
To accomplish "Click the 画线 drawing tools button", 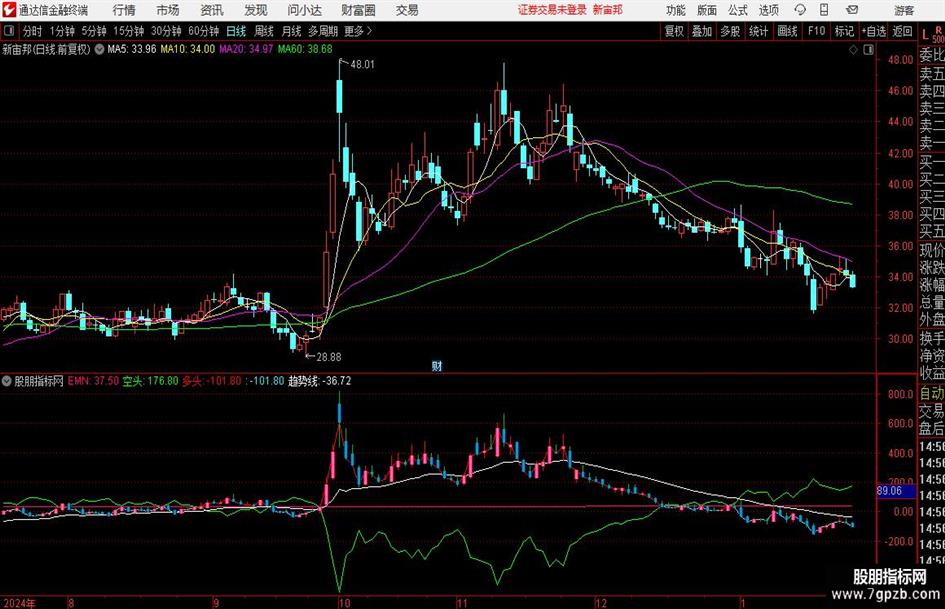I will pos(787,31).
